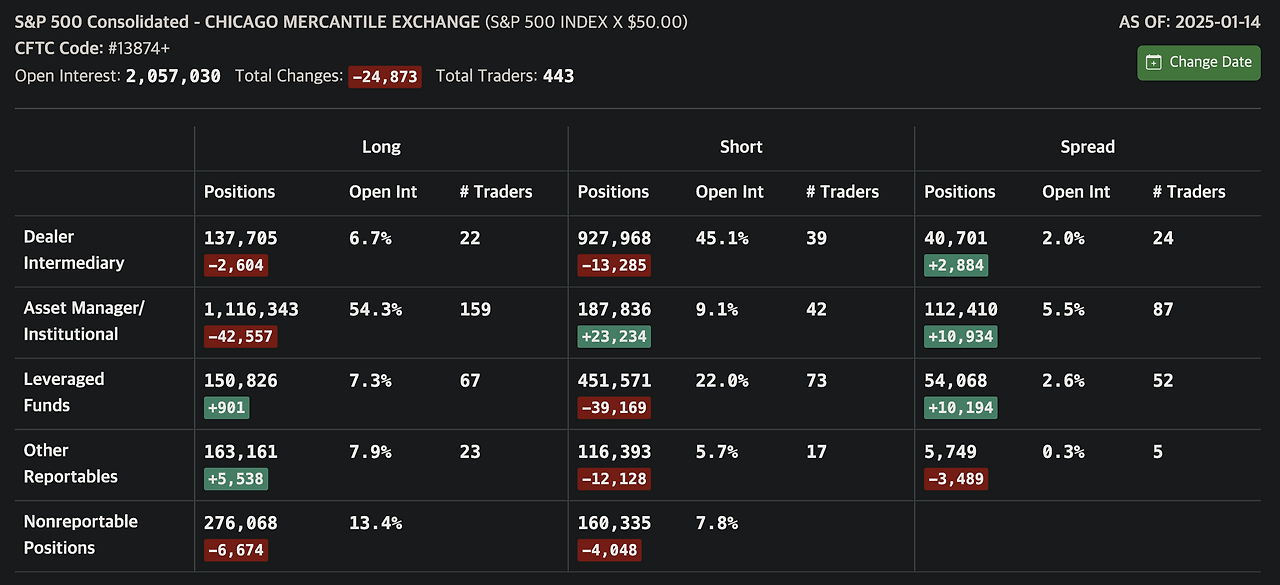
Task: Select the Other Reportables row label
Action: [x=71, y=463]
